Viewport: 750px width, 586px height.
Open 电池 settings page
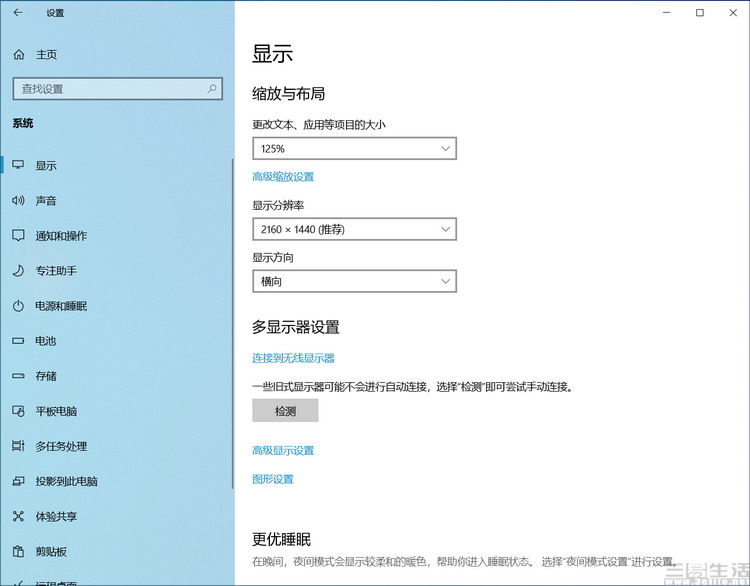point(46,341)
